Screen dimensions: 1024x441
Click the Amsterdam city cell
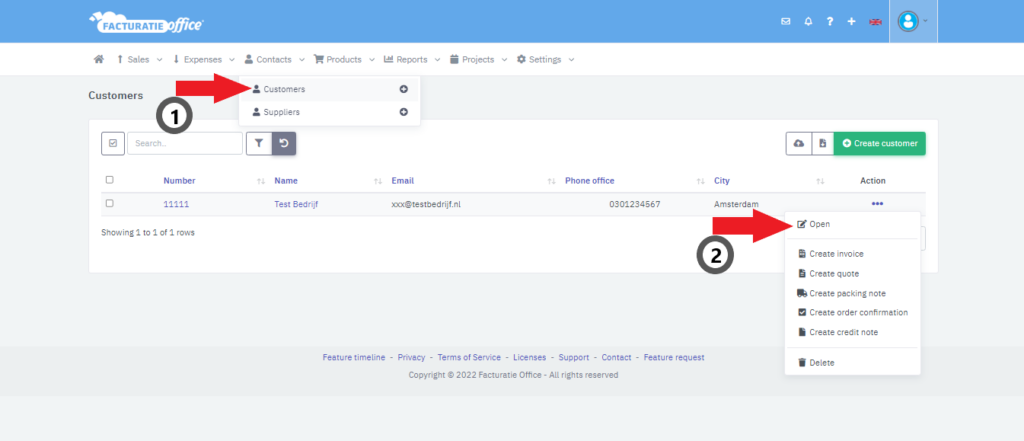[737, 204]
